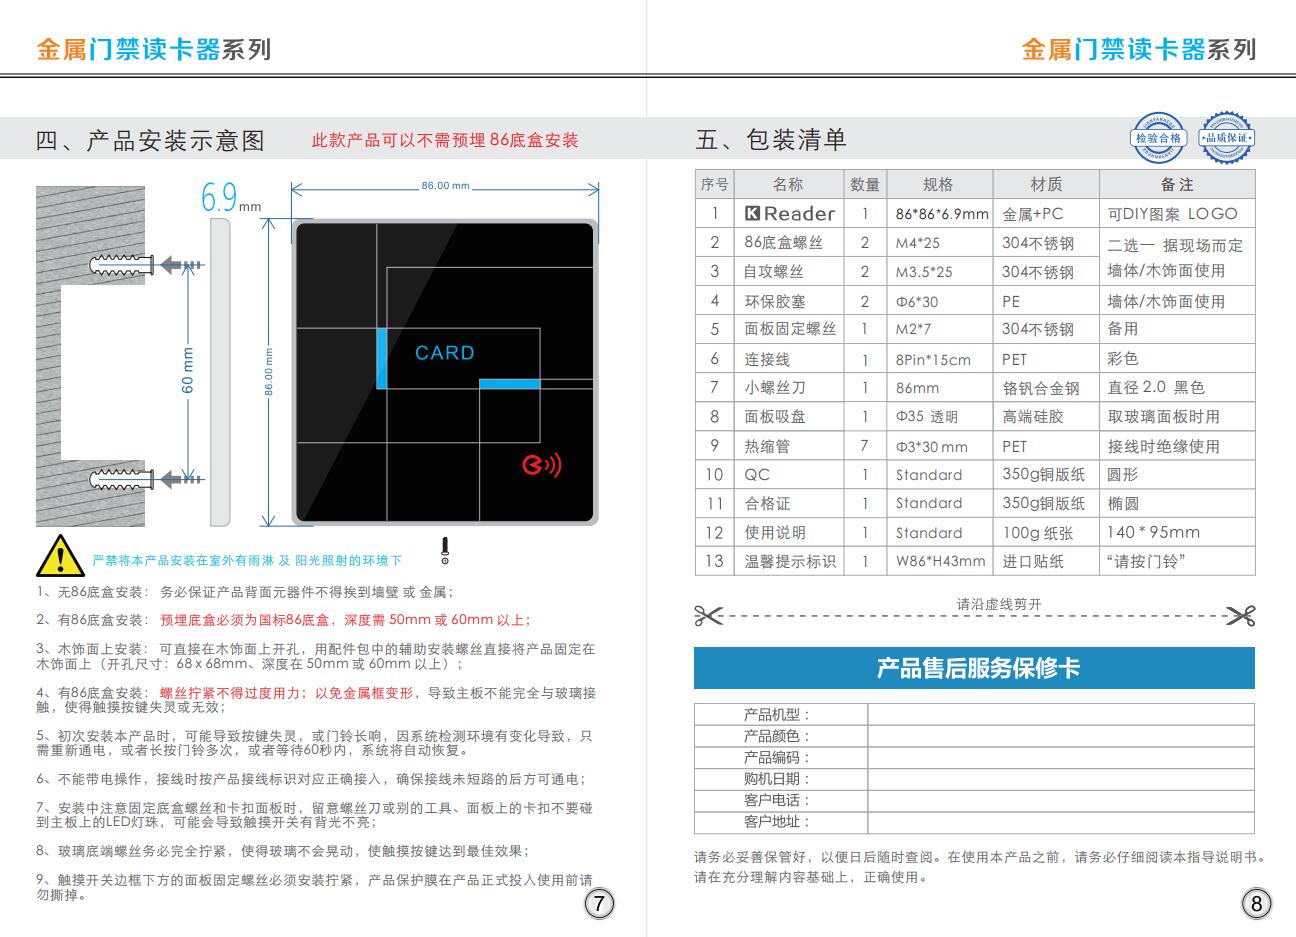Click the CARD label on the reader
The image size is (1296, 937).
click(445, 353)
